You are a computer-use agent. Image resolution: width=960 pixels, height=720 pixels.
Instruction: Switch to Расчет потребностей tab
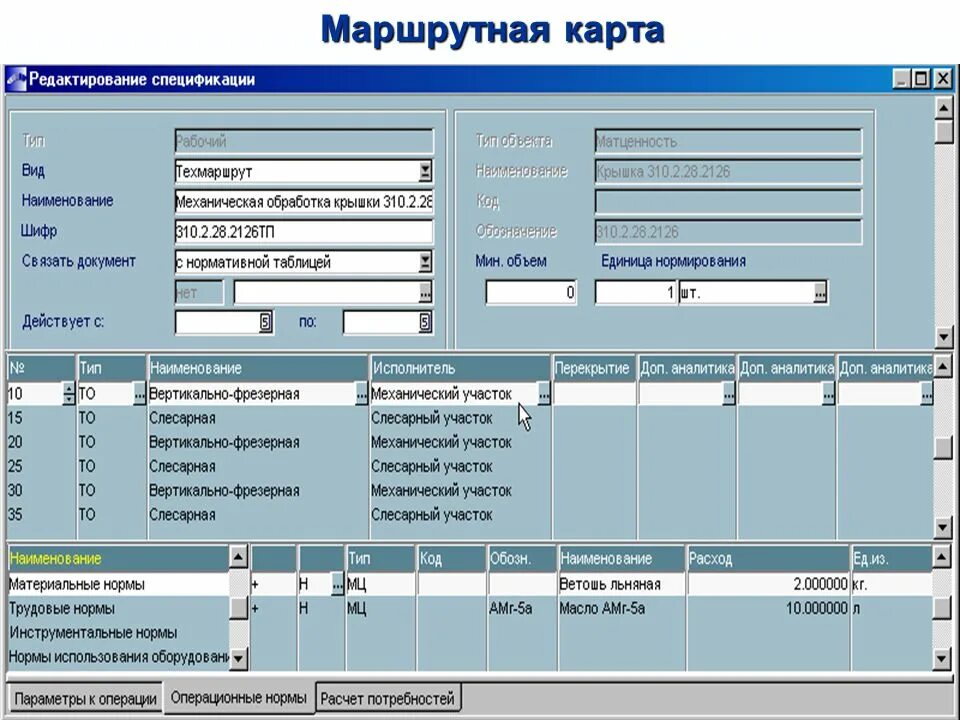[x=388, y=699]
